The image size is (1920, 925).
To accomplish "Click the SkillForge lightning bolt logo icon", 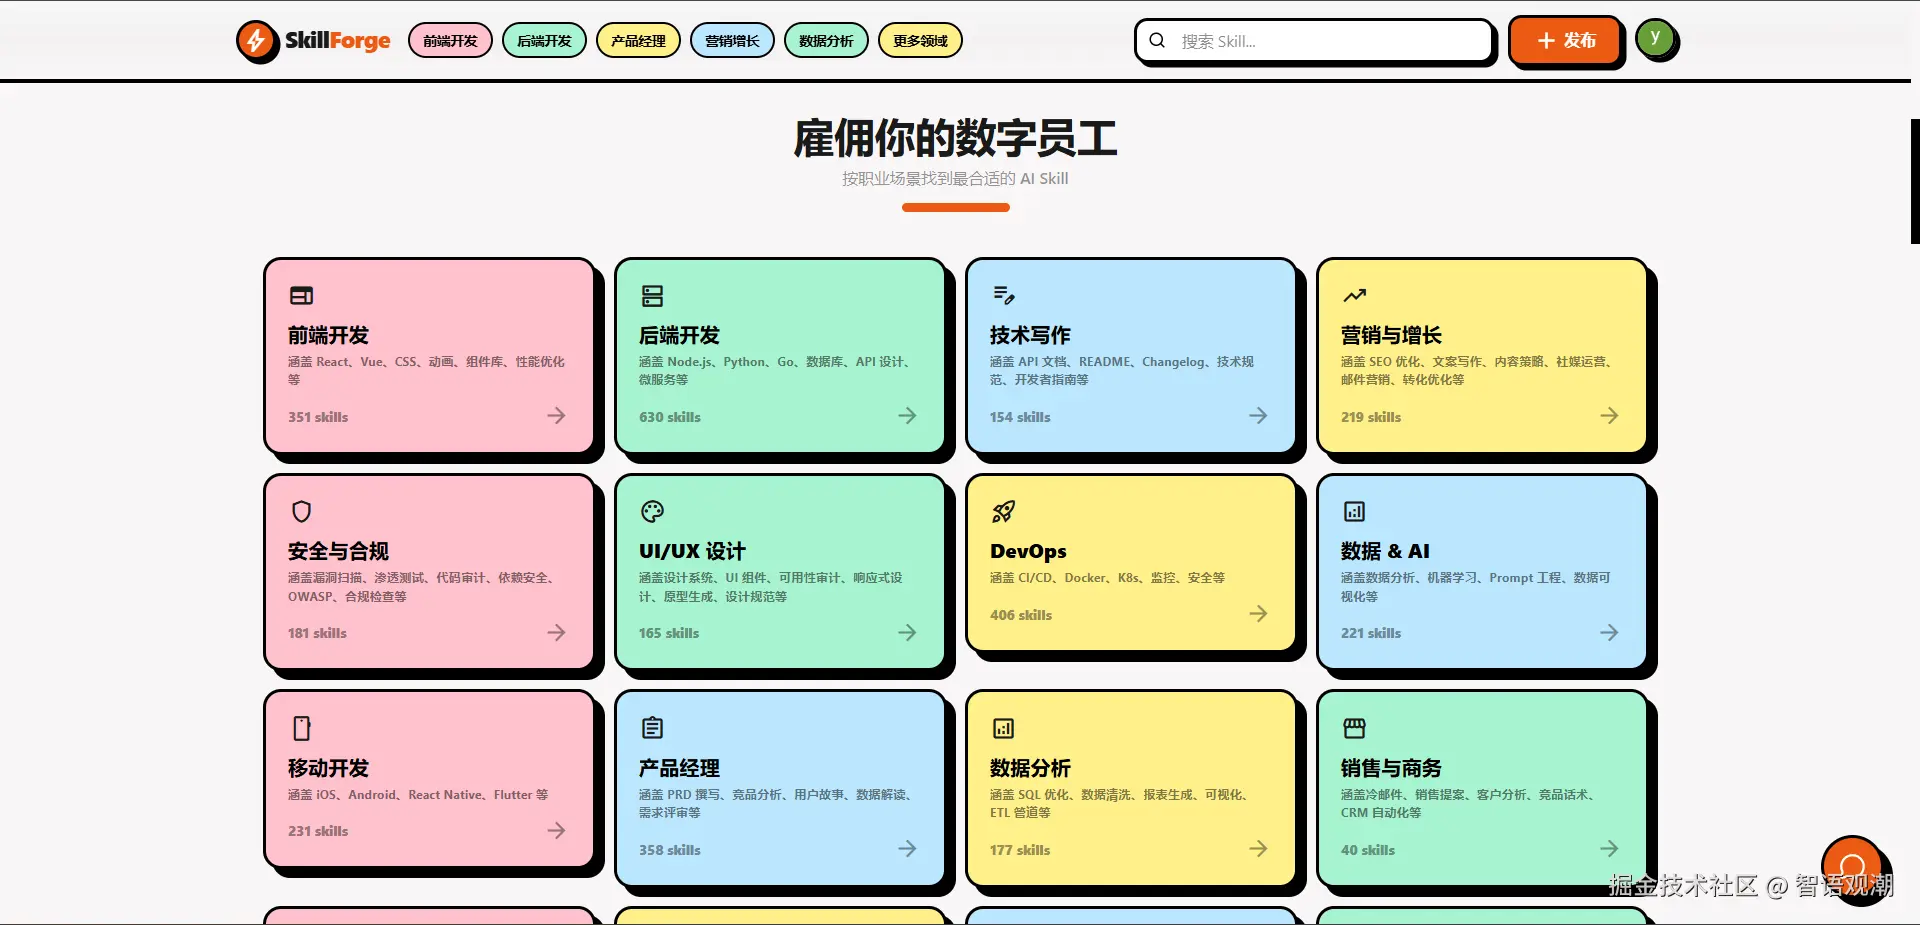I will 258,41.
